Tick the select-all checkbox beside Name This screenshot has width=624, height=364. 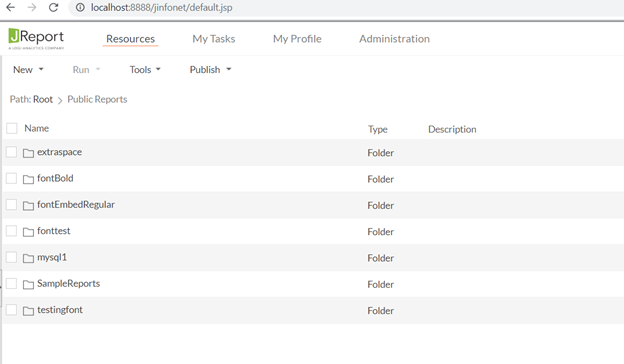[x=12, y=128]
